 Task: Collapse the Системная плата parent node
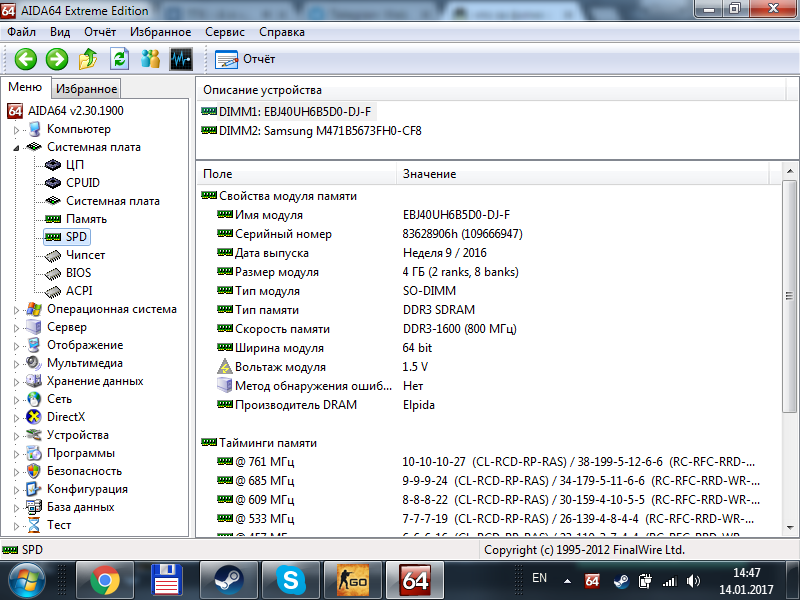[16, 148]
